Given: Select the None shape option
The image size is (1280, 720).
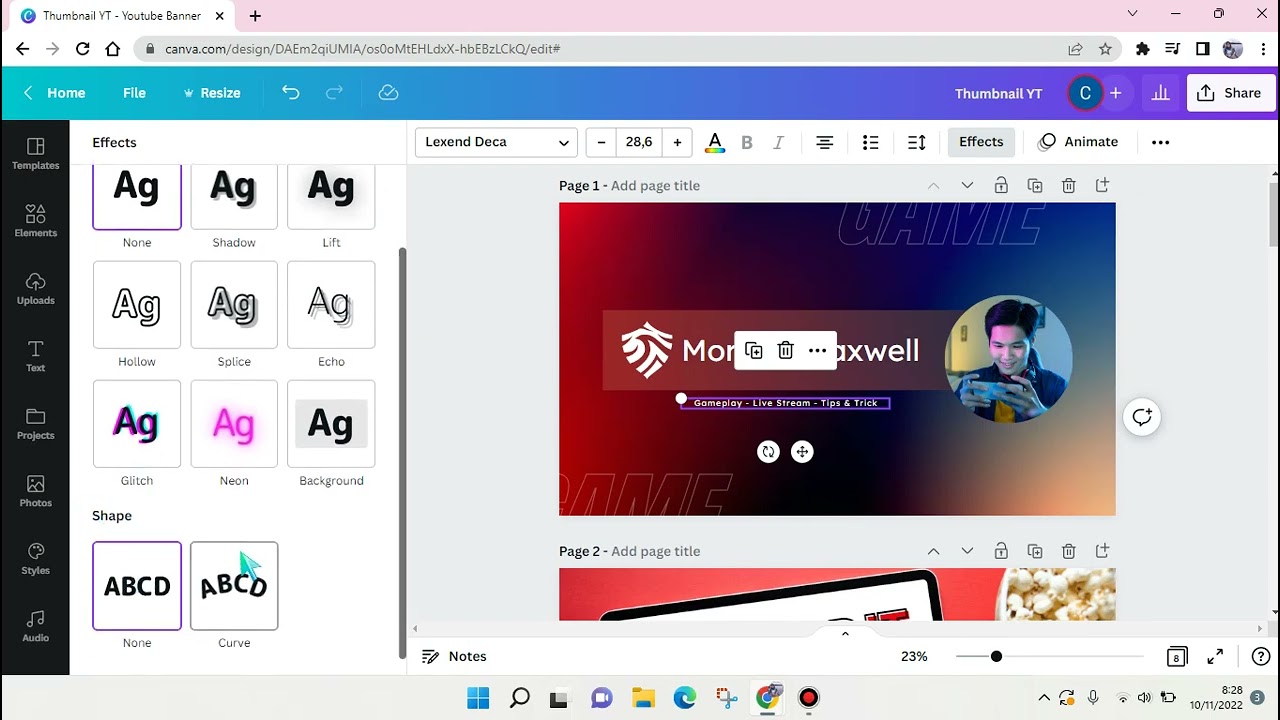Looking at the screenshot, I should (x=137, y=586).
